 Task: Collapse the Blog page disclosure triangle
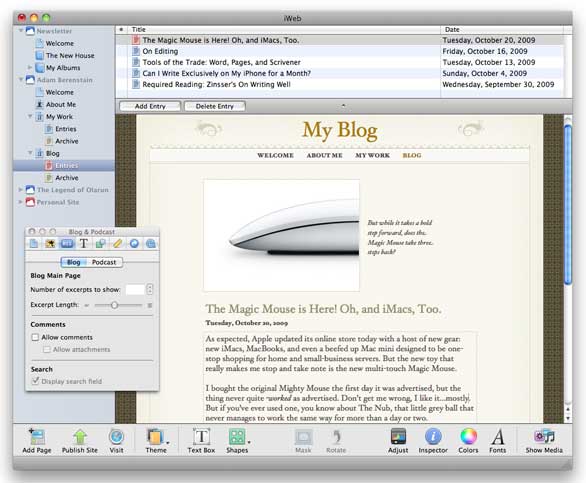30,153
